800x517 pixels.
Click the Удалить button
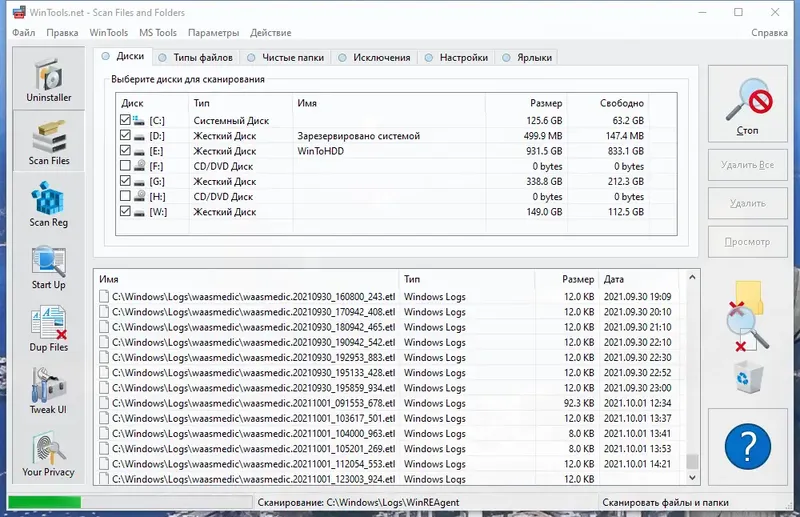[747, 203]
